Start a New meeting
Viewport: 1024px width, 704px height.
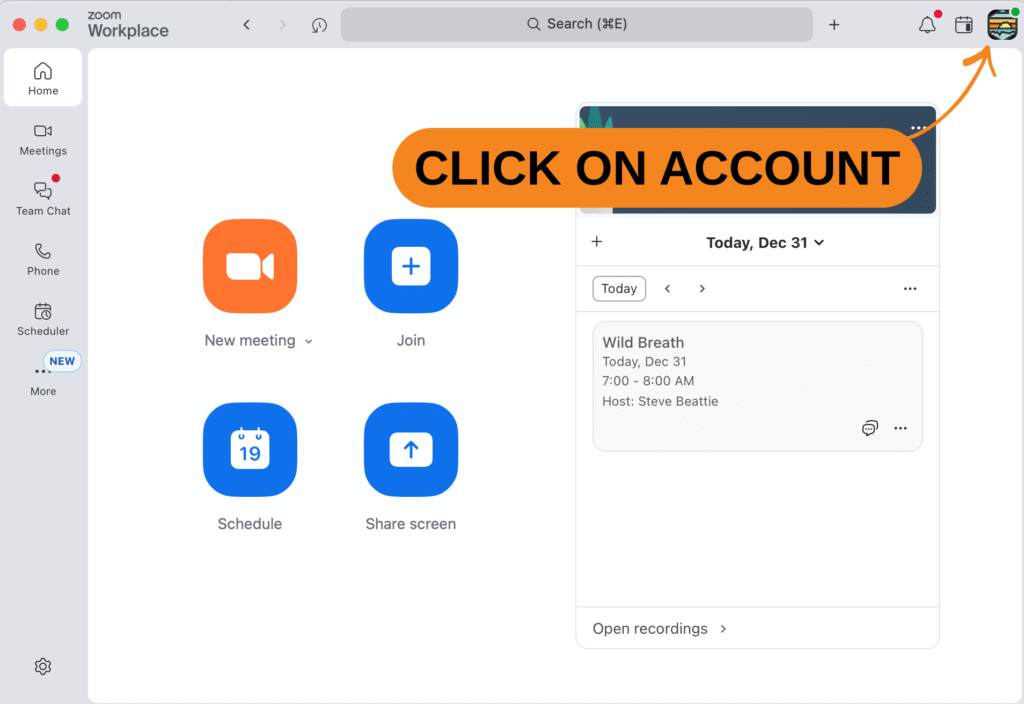click(x=250, y=266)
